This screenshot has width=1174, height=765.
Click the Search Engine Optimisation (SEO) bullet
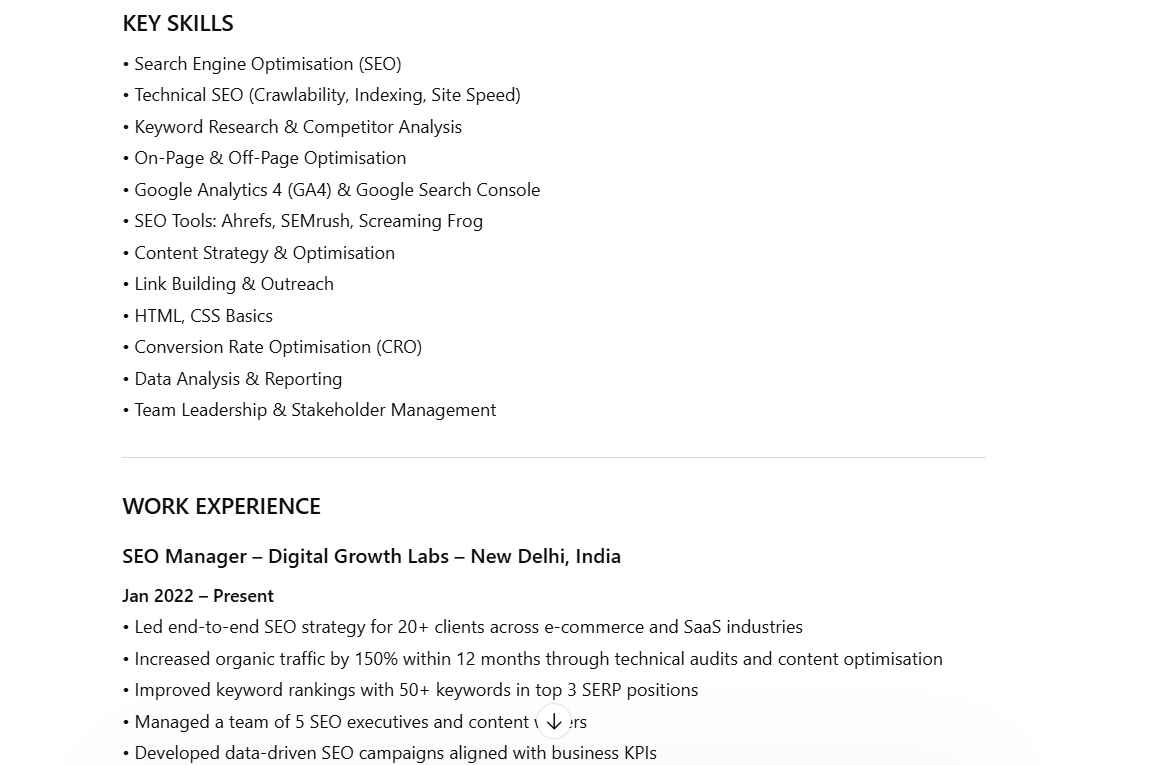(267, 64)
